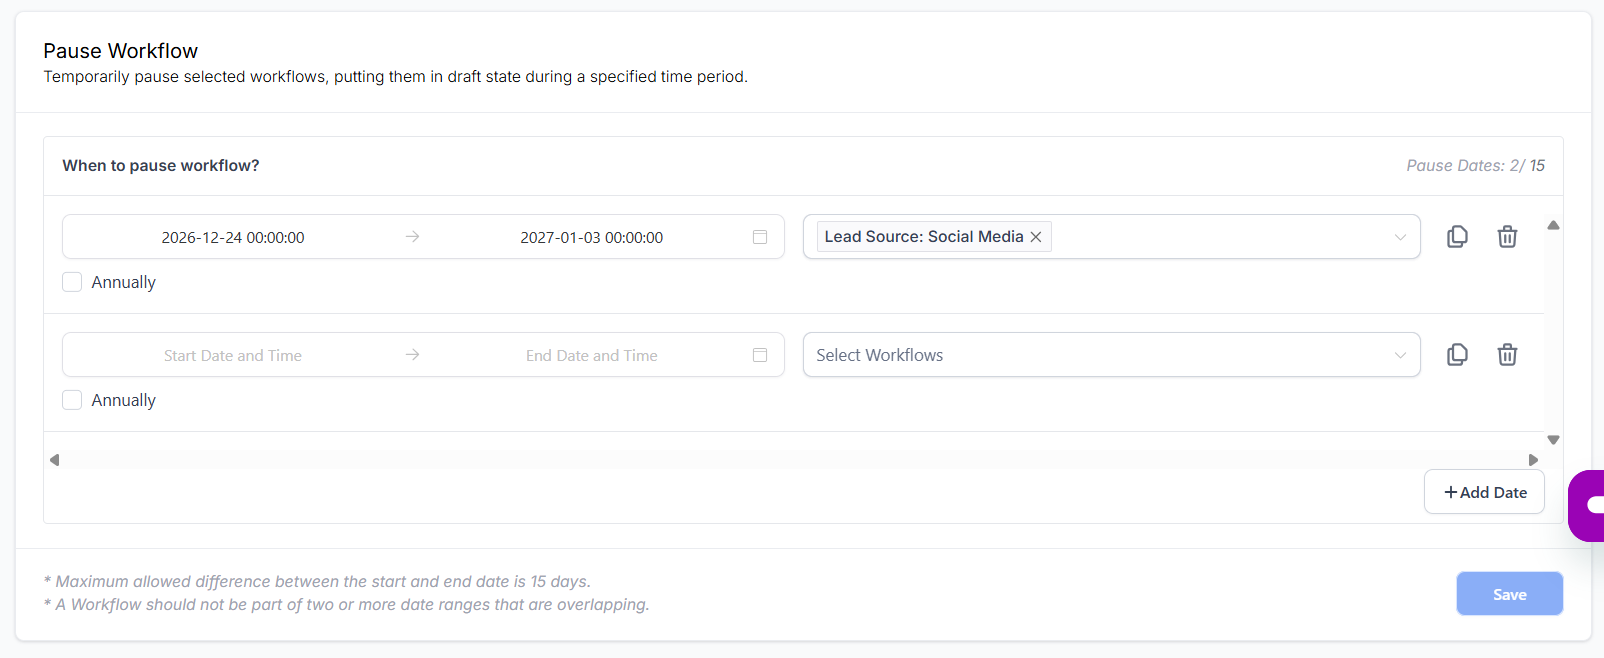The image size is (1604, 658).
Task: Duplicate the first pause date row
Action: click(x=1457, y=236)
